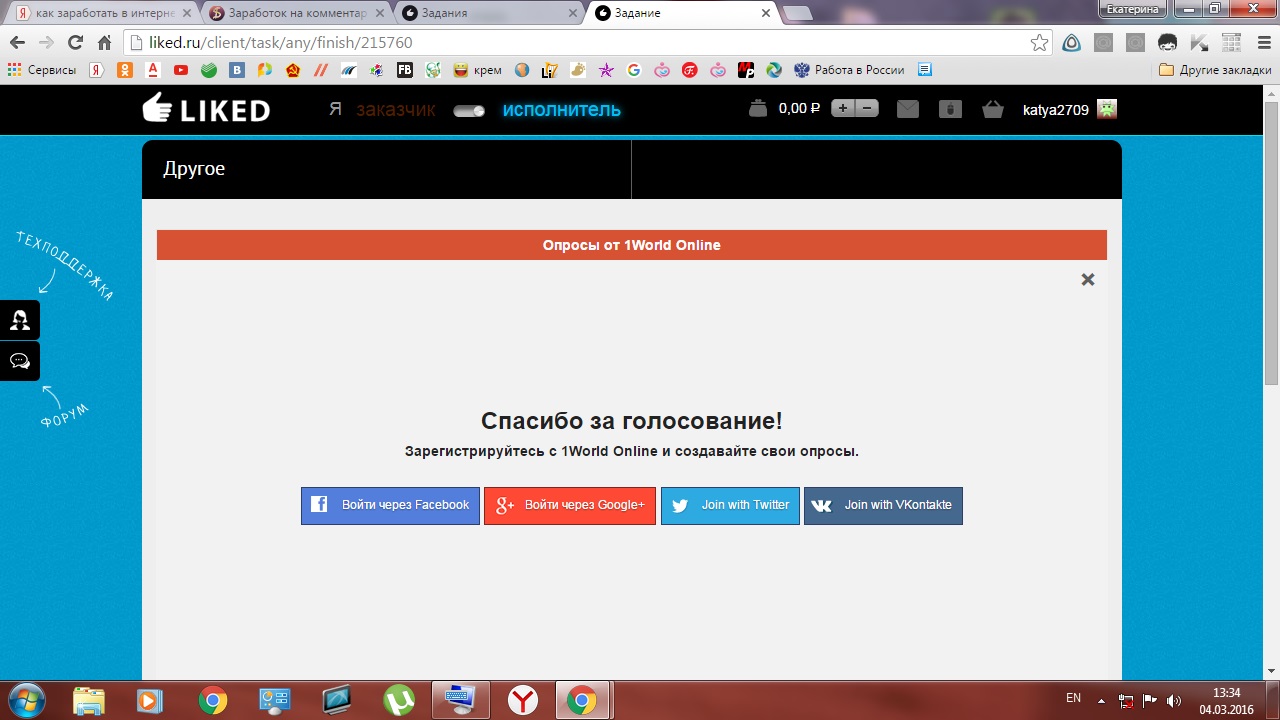Sign in with Войти через Google+

(x=570, y=505)
